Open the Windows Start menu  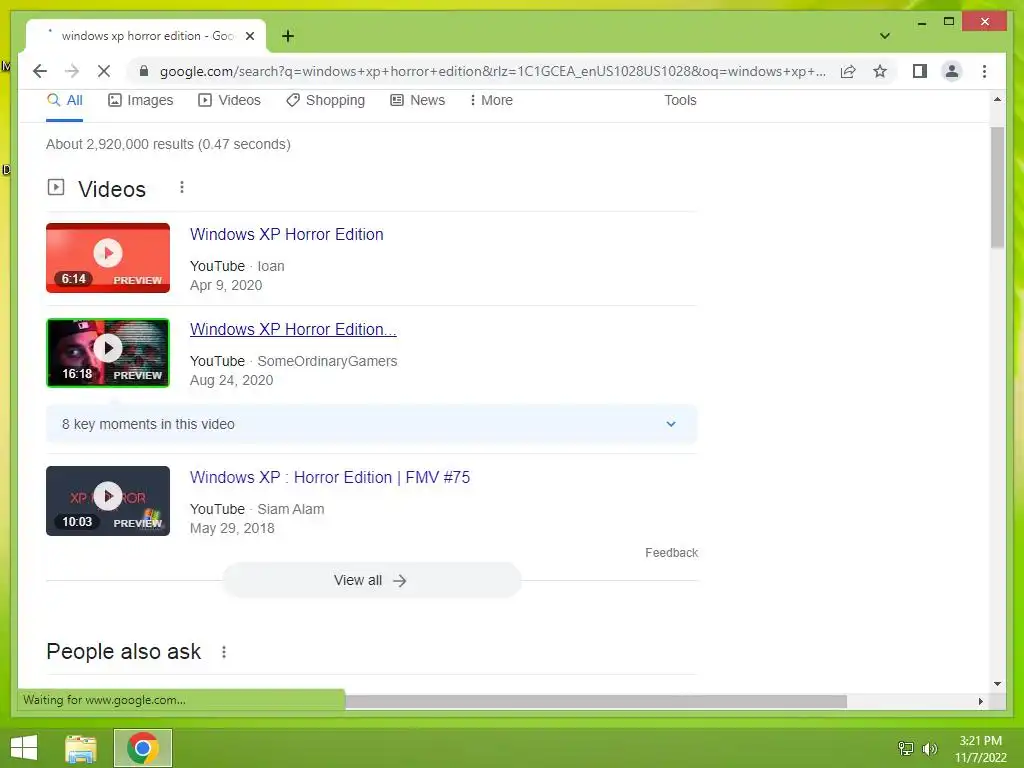pos(24,748)
